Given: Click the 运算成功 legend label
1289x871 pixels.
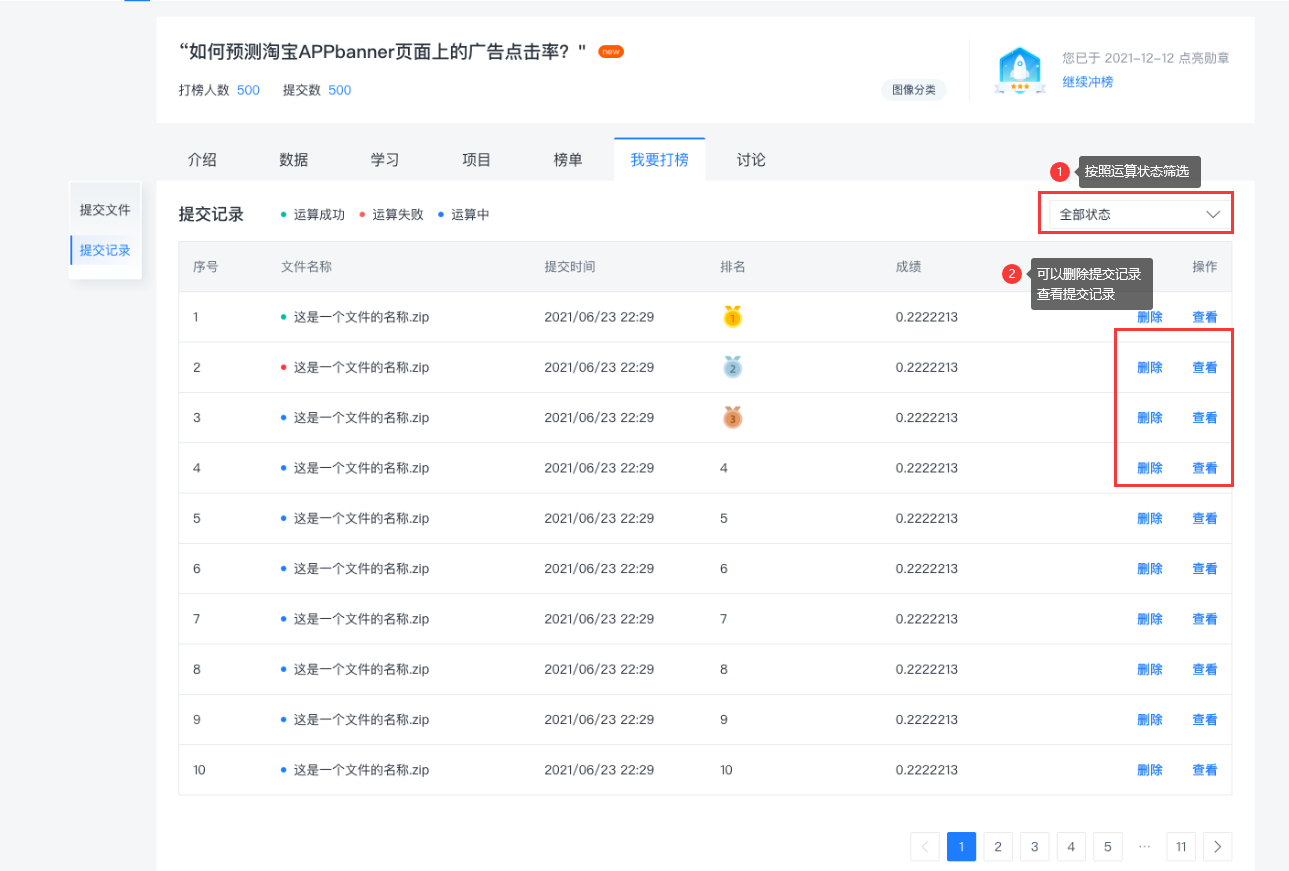Looking at the screenshot, I should pyautogui.click(x=319, y=214).
